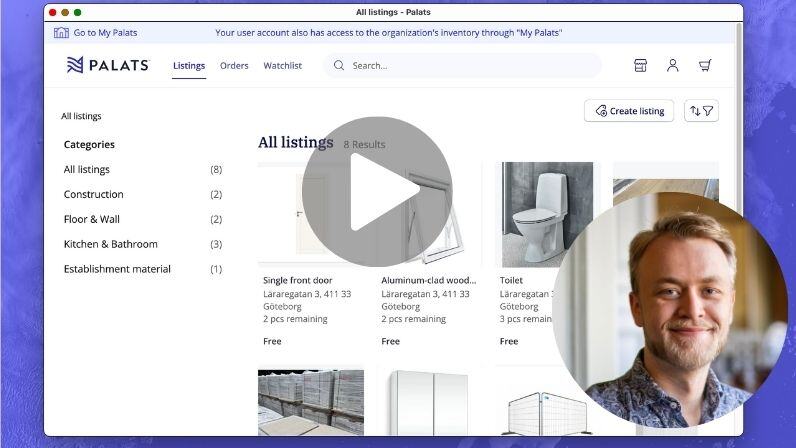This screenshot has height=448, width=796.
Task: Switch to the Orders tab
Action: 234,66
